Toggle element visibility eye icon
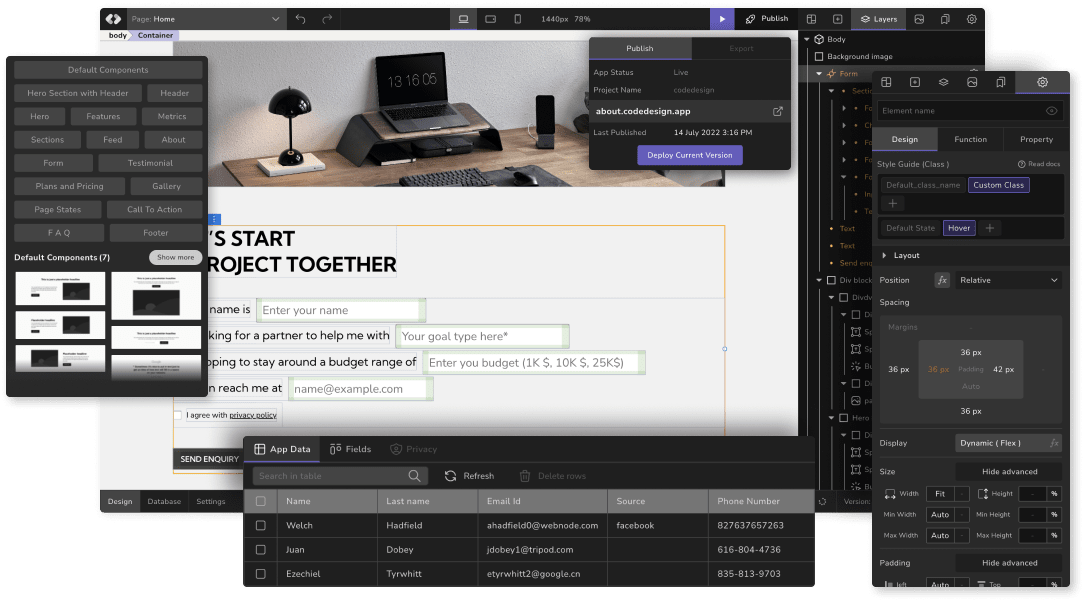This screenshot has width=1084, height=601. [1051, 111]
